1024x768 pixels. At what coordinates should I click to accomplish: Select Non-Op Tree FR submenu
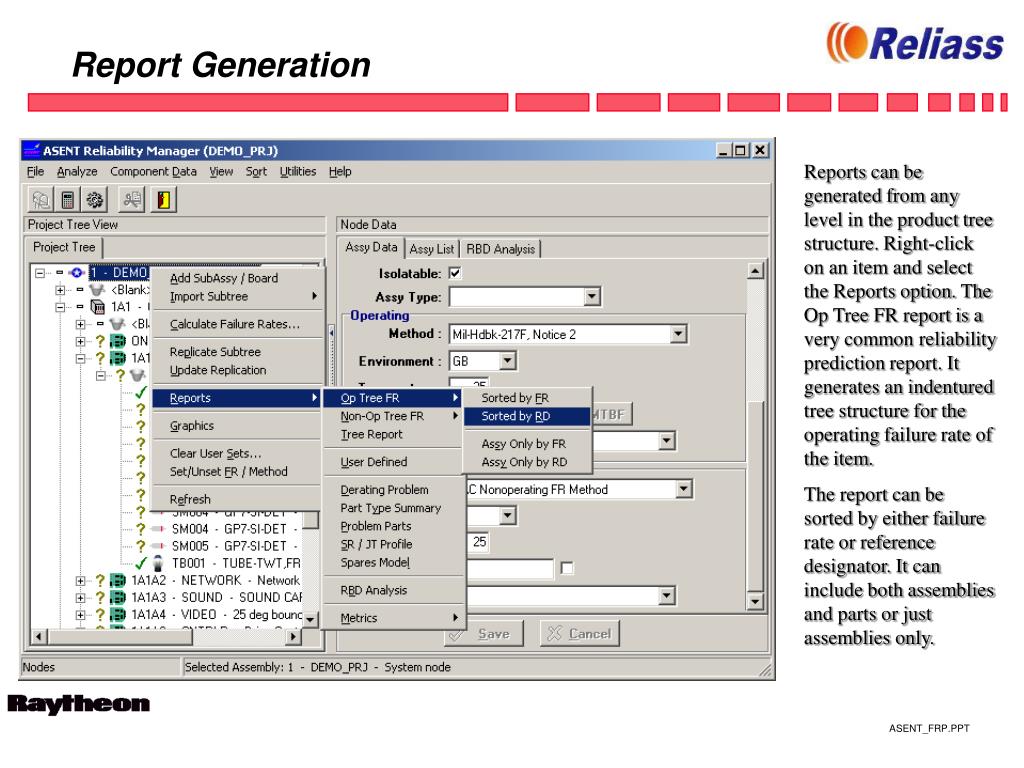393,416
